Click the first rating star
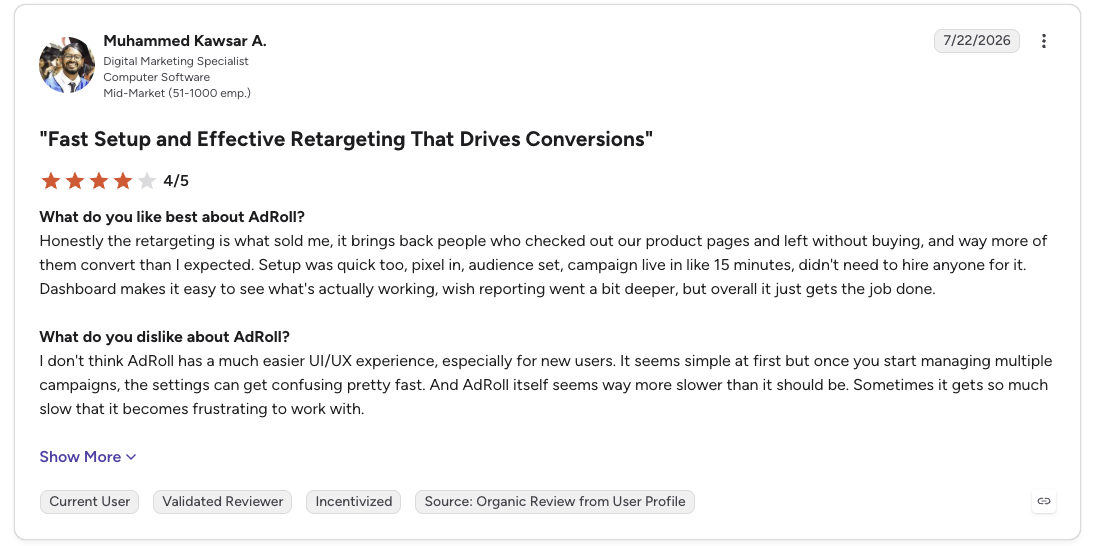The height and width of the screenshot is (546, 1095). [50, 182]
